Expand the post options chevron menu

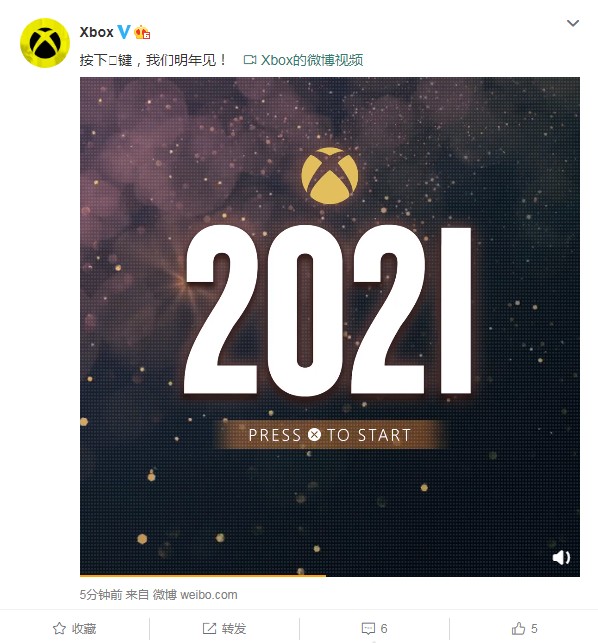(x=573, y=23)
